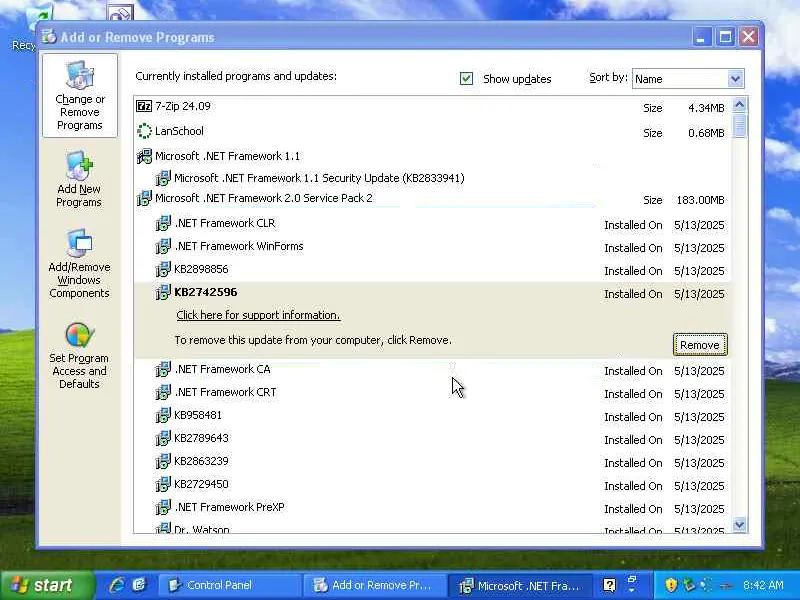Launch Internet Explorer from quick launch

117,585
